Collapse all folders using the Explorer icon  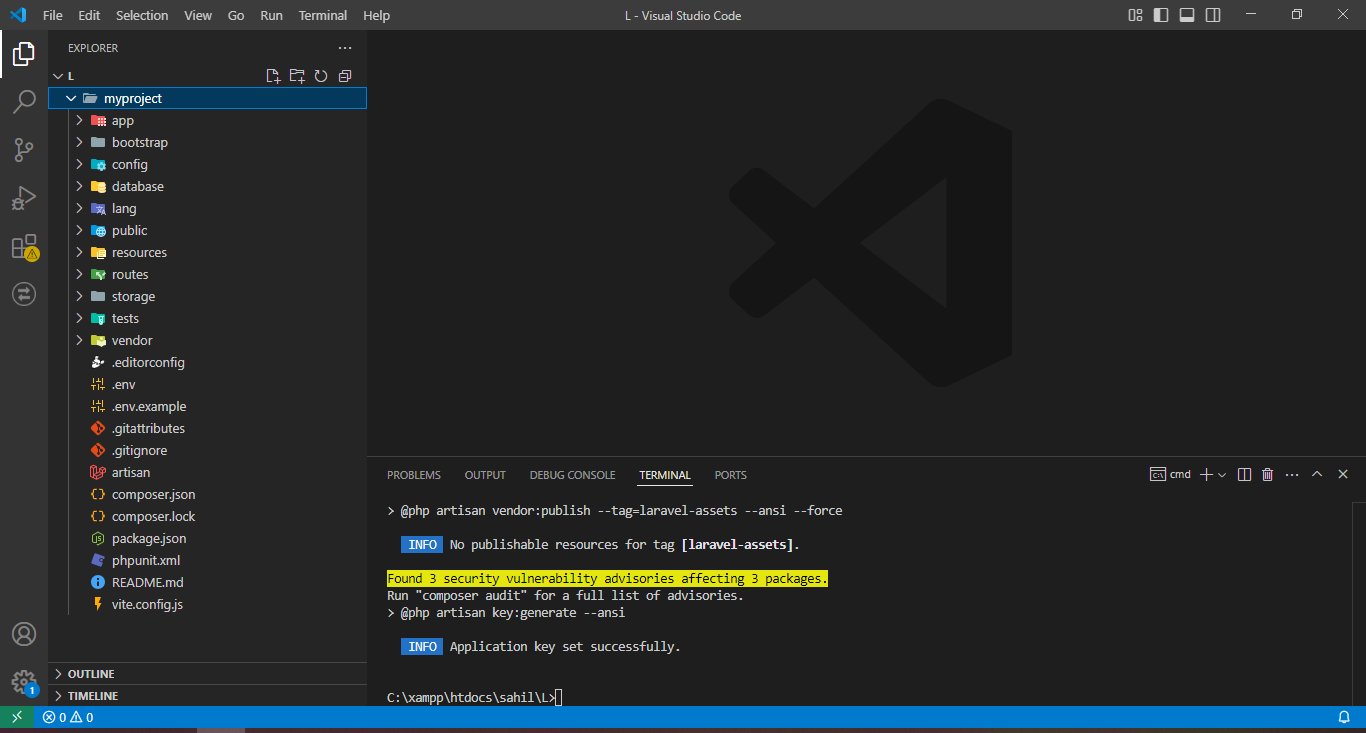pos(345,75)
